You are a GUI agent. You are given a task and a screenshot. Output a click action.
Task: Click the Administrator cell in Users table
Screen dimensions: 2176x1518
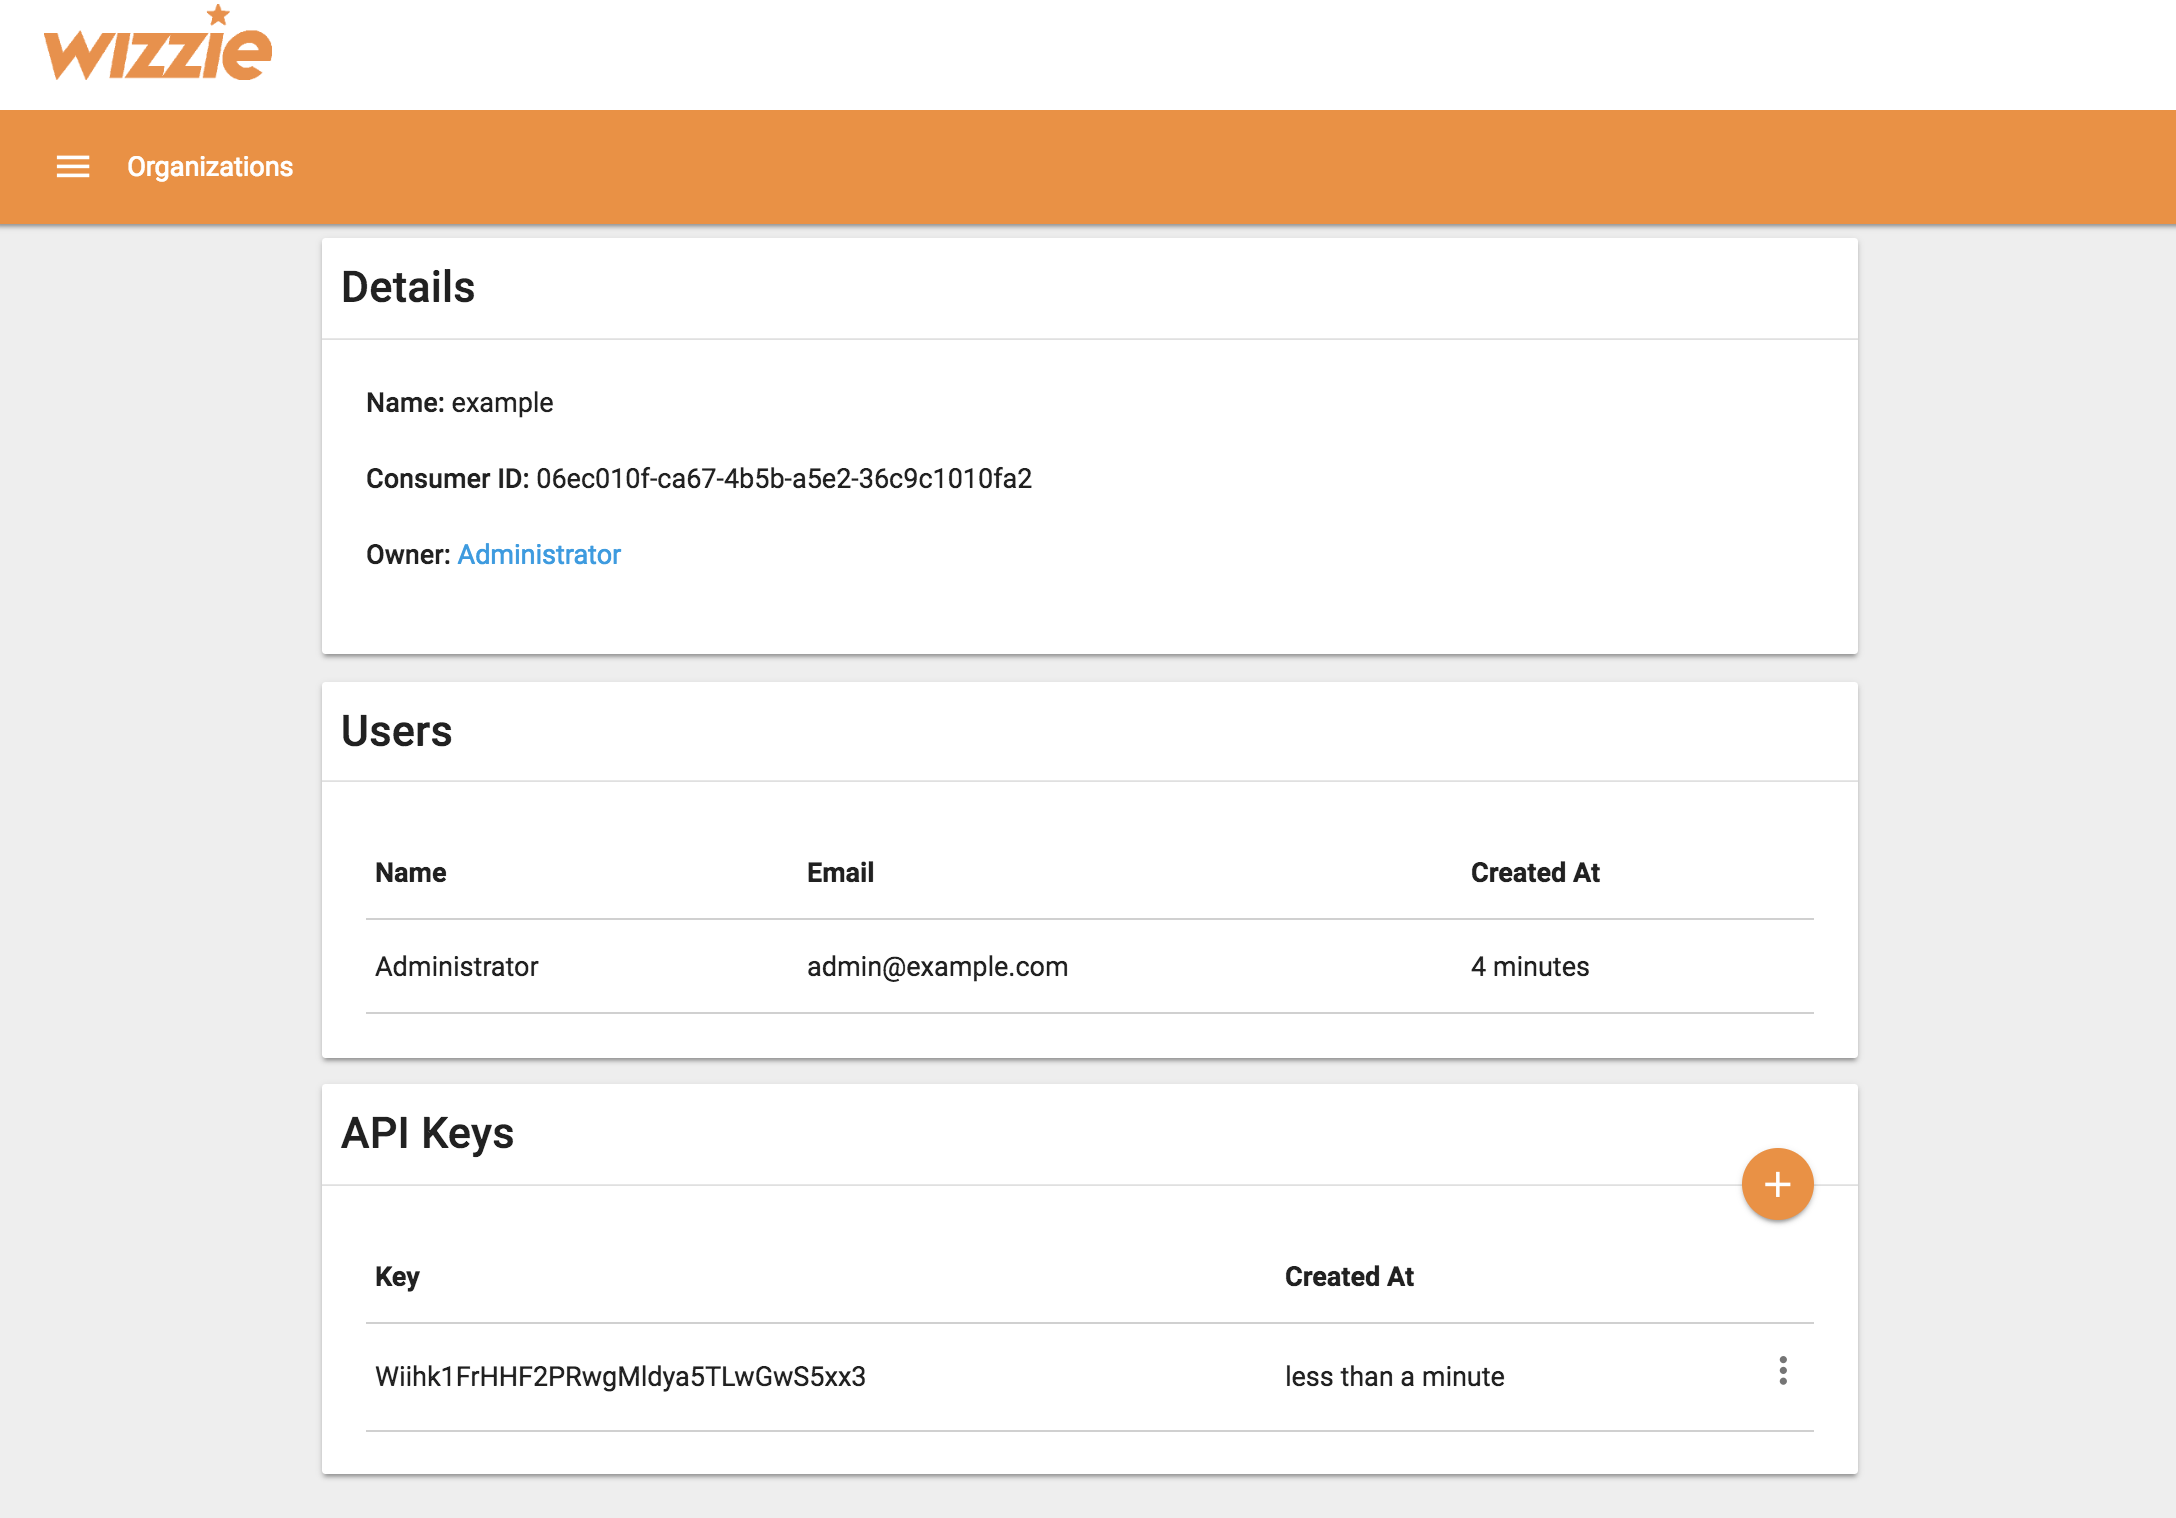[x=457, y=967]
